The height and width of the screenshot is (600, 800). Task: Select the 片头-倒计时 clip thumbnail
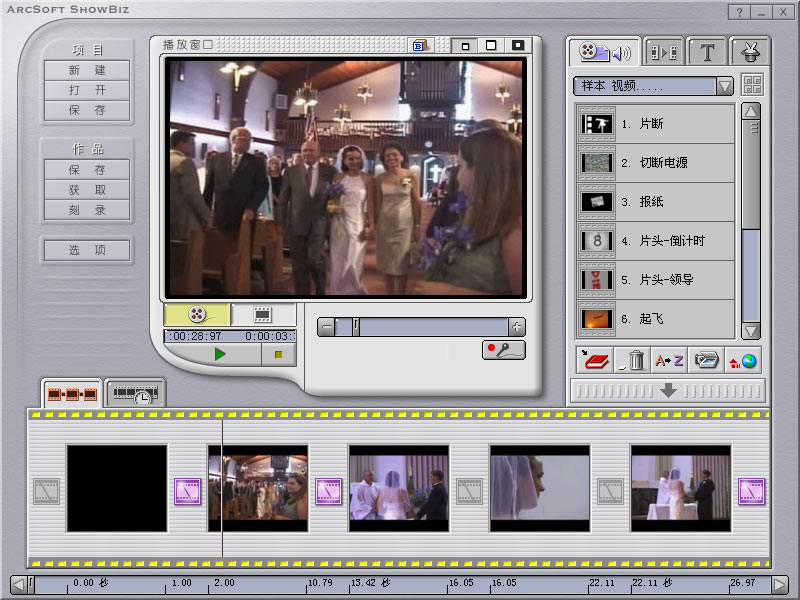596,241
